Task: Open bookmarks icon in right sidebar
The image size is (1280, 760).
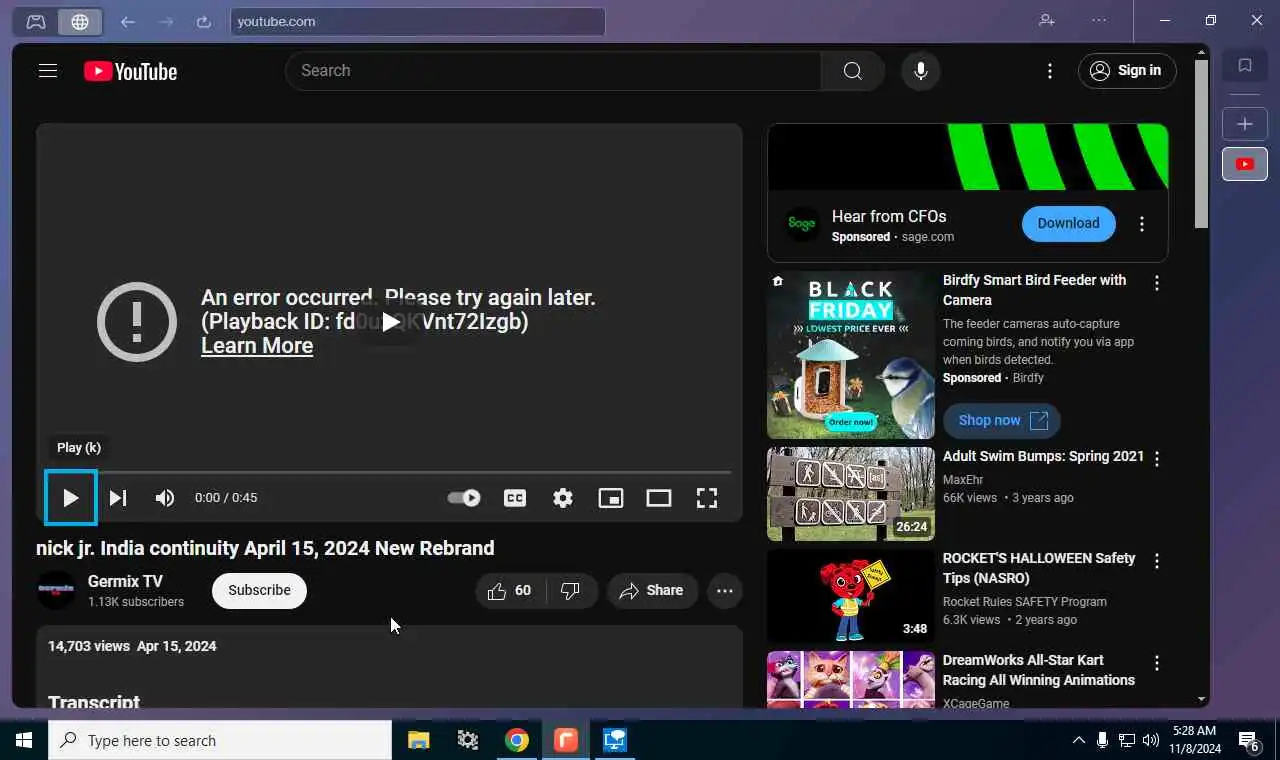Action: [1245, 66]
